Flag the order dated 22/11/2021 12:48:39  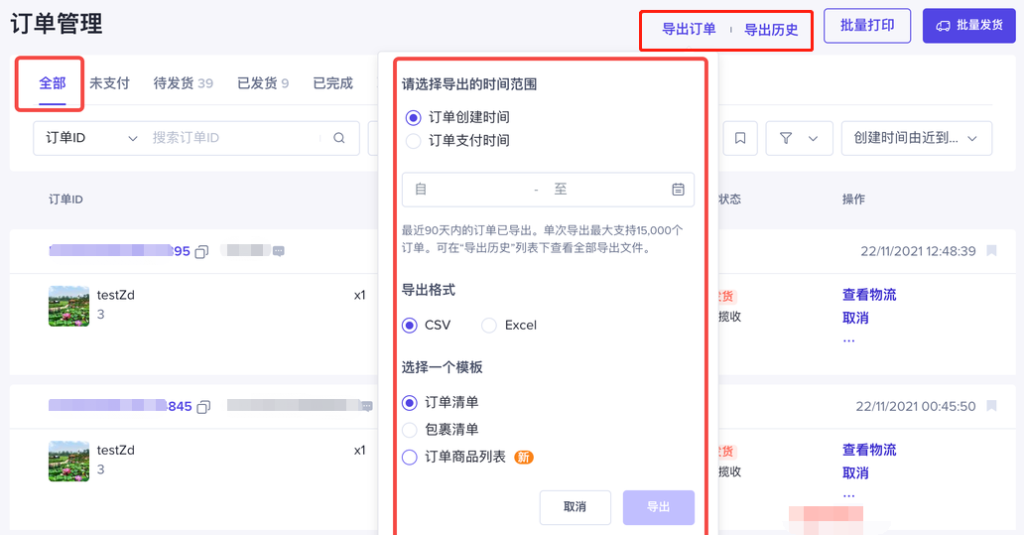pyautogui.click(x=991, y=251)
